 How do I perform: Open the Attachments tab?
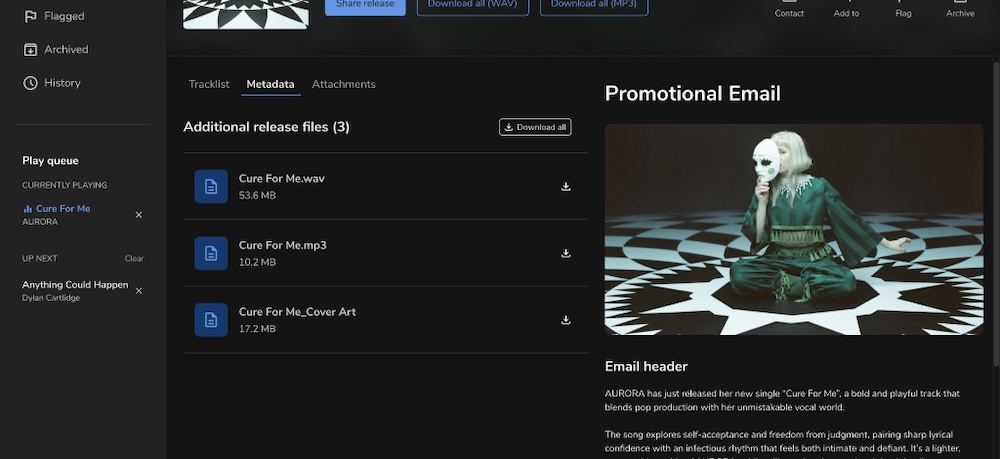click(x=344, y=84)
